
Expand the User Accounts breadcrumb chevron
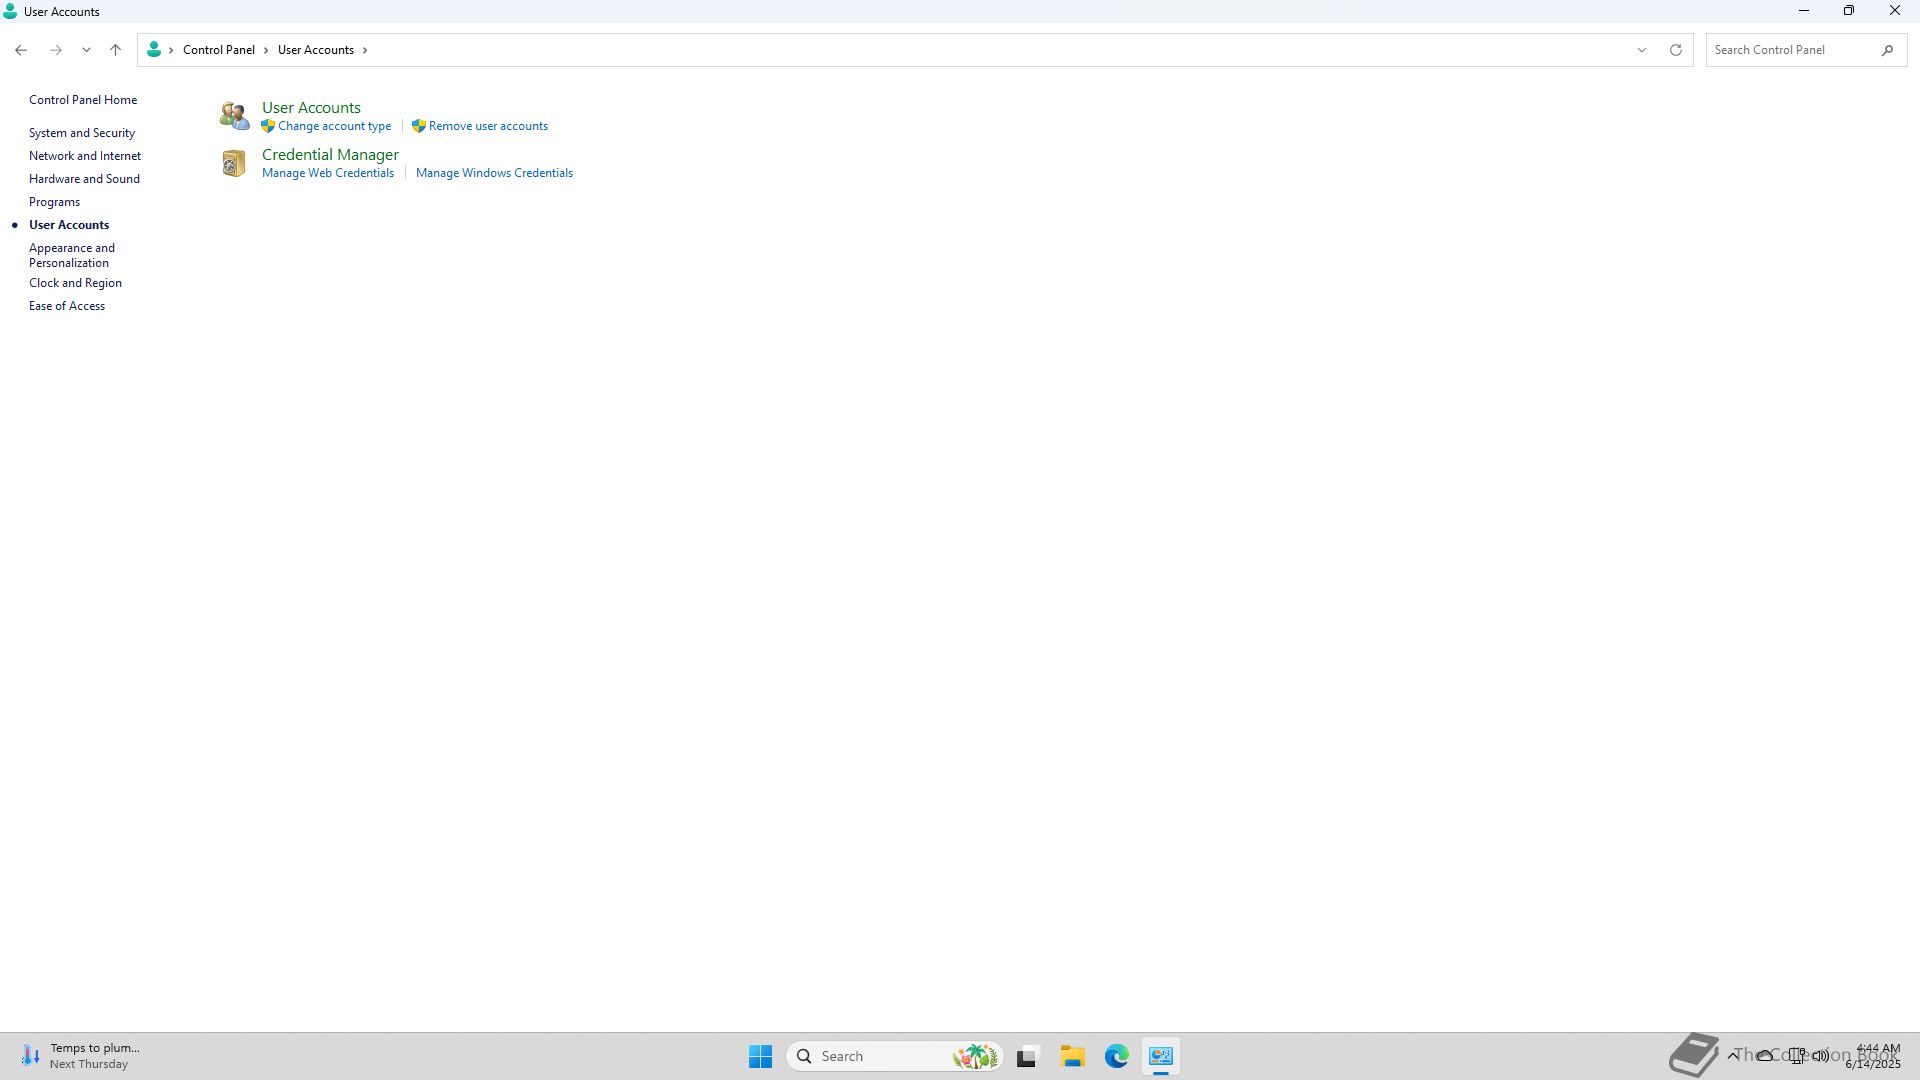pyautogui.click(x=365, y=50)
